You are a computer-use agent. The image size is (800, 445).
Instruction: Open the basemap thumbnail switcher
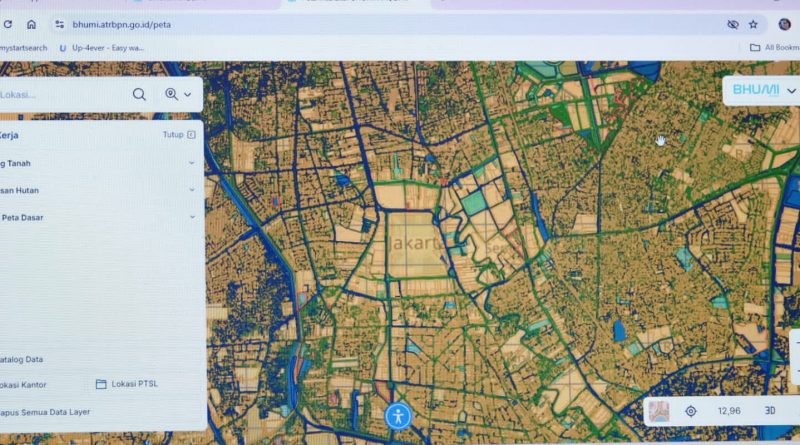pos(659,411)
